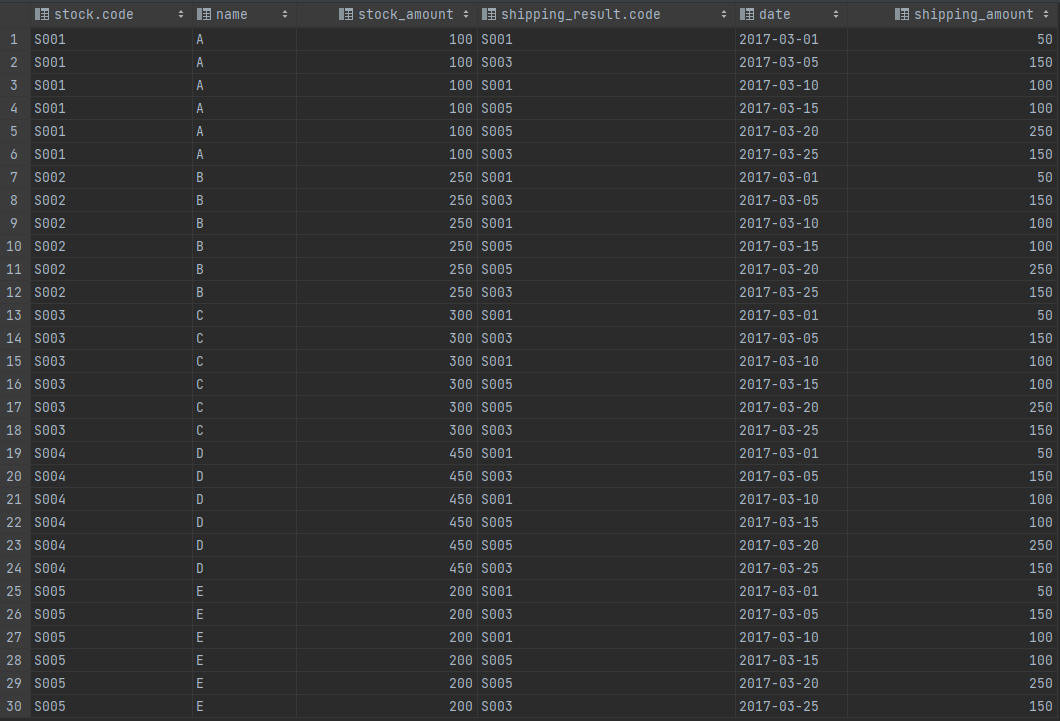Click the table icon beside shipping_result.code header

tap(489, 14)
